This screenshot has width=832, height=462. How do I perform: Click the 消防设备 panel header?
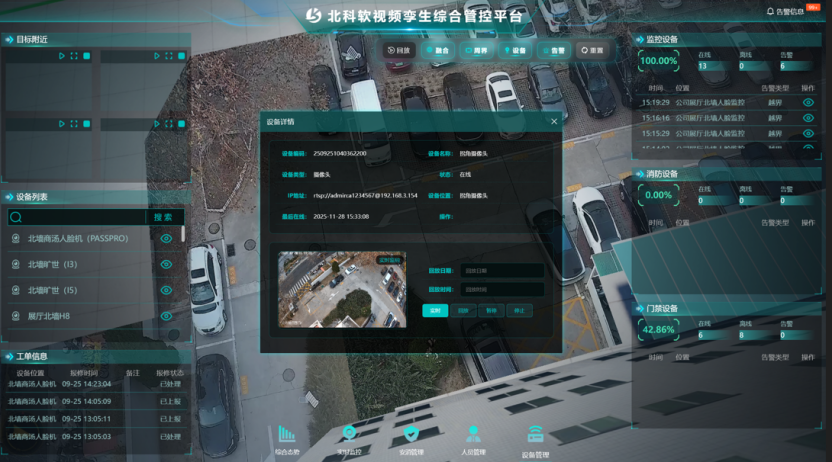point(727,174)
